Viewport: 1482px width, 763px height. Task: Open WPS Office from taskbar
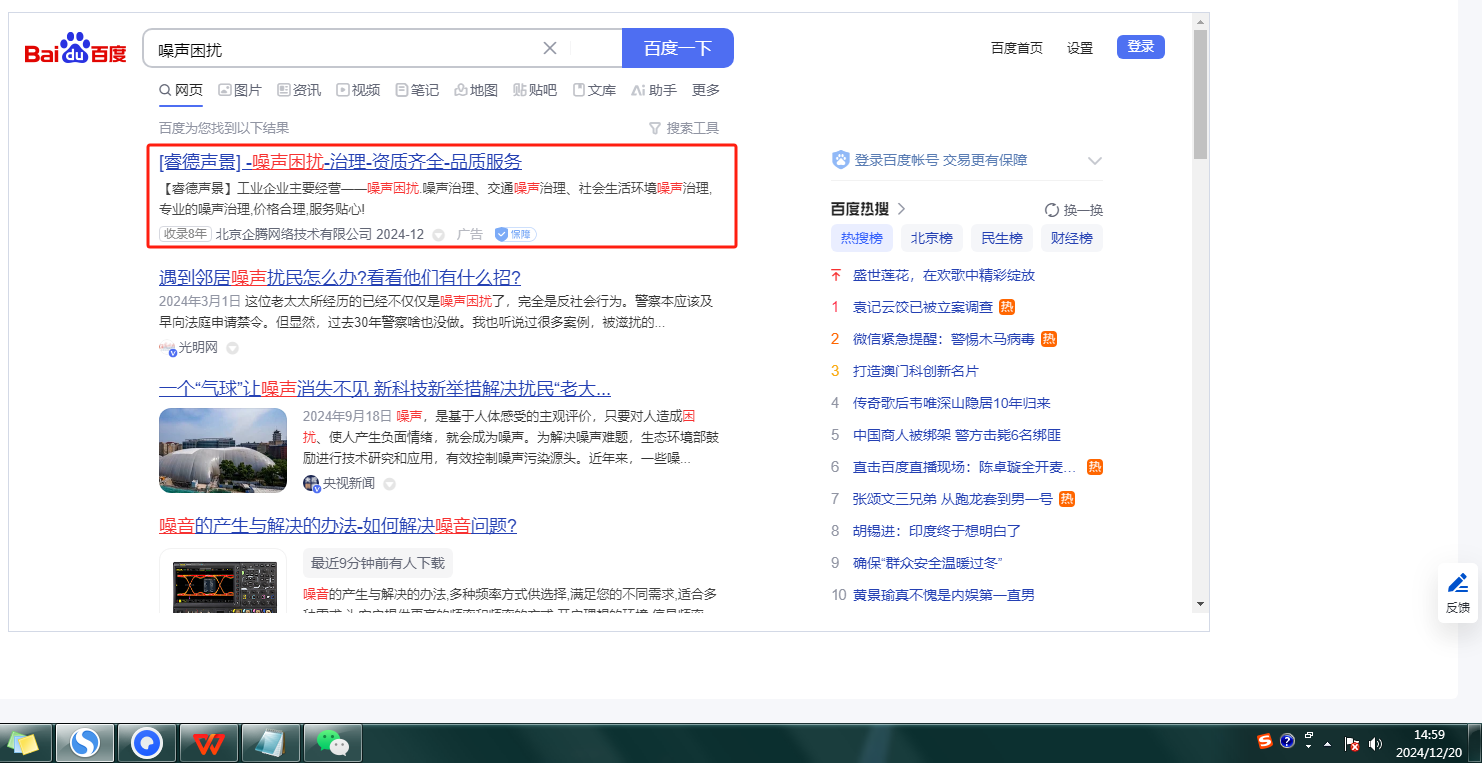tap(209, 743)
